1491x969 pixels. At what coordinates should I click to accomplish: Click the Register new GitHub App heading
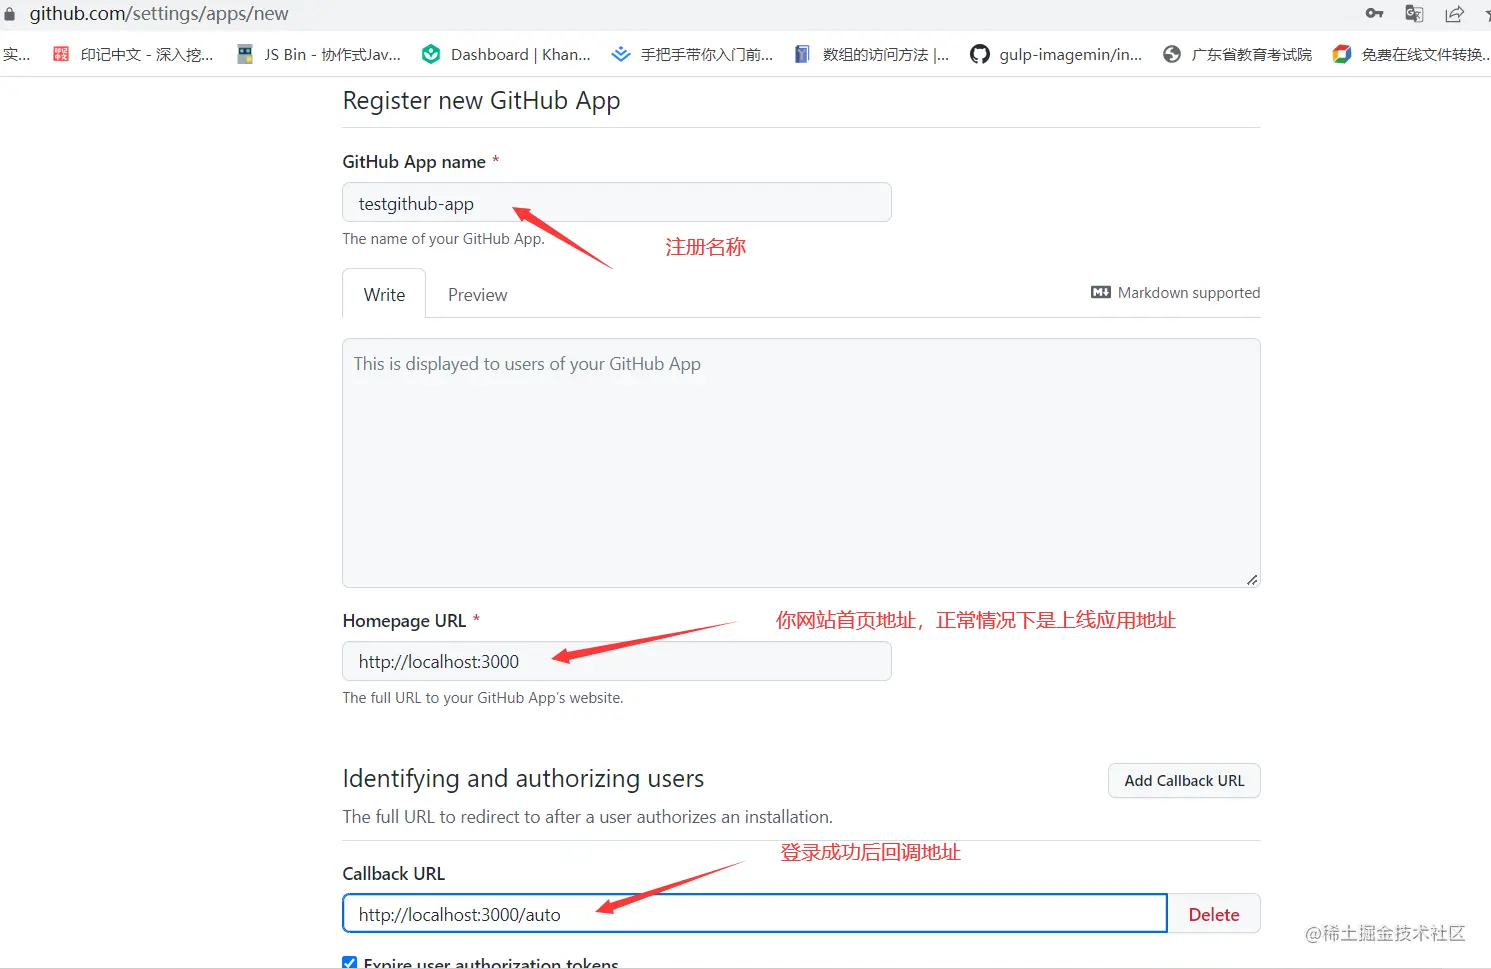click(x=481, y=101)
